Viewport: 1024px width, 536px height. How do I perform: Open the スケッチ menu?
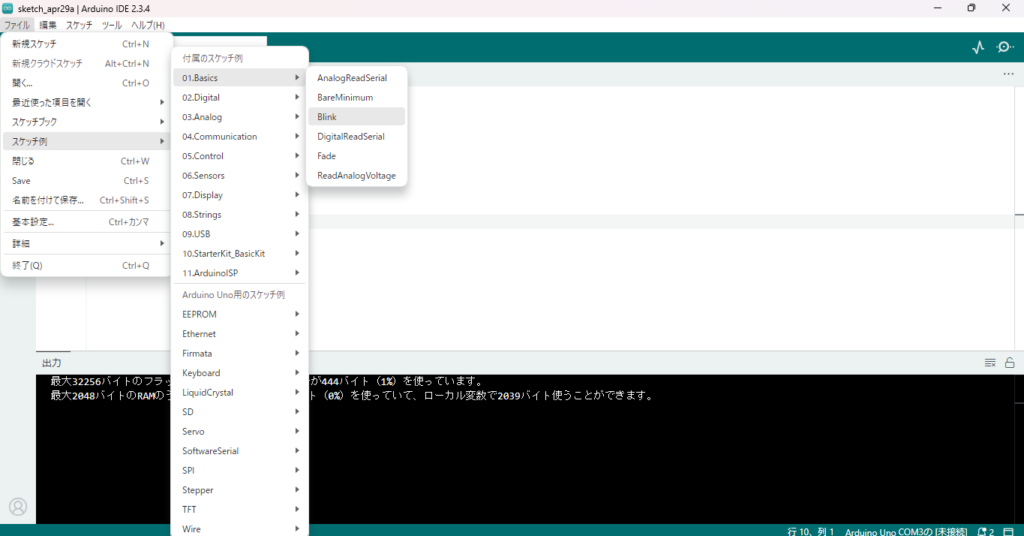[x=79, y=25]
